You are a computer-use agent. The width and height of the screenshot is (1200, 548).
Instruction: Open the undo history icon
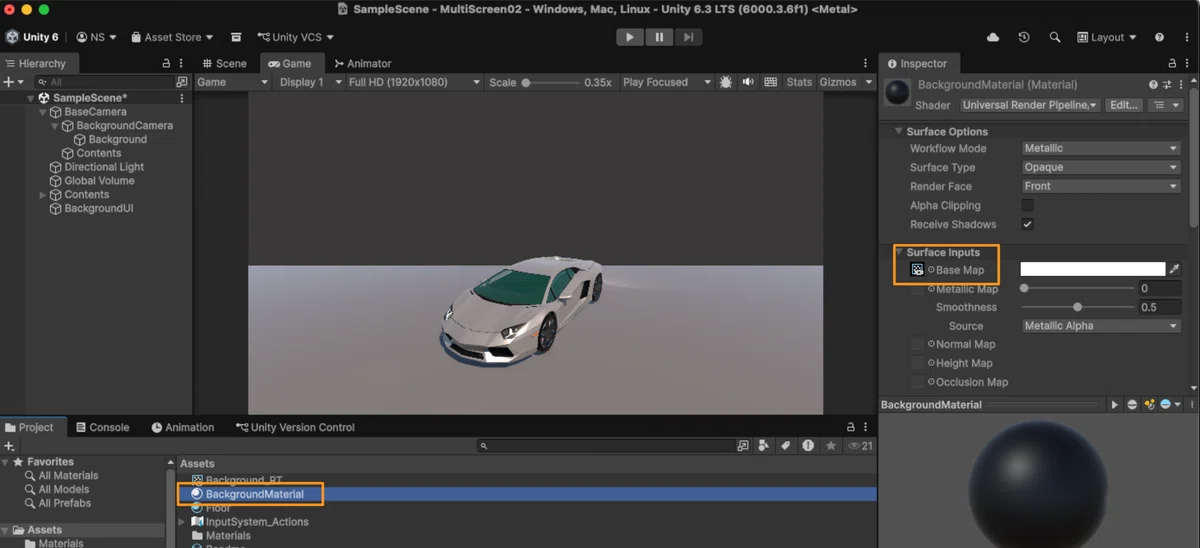click(1024, 37)
